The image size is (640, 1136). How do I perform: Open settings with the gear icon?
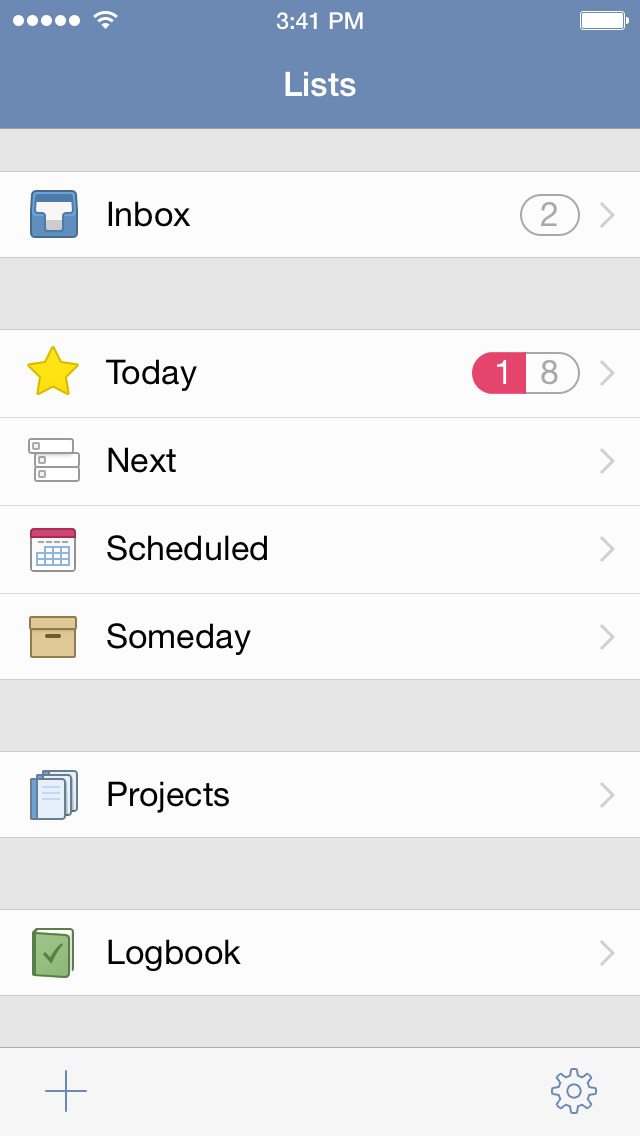[574, 1091]
